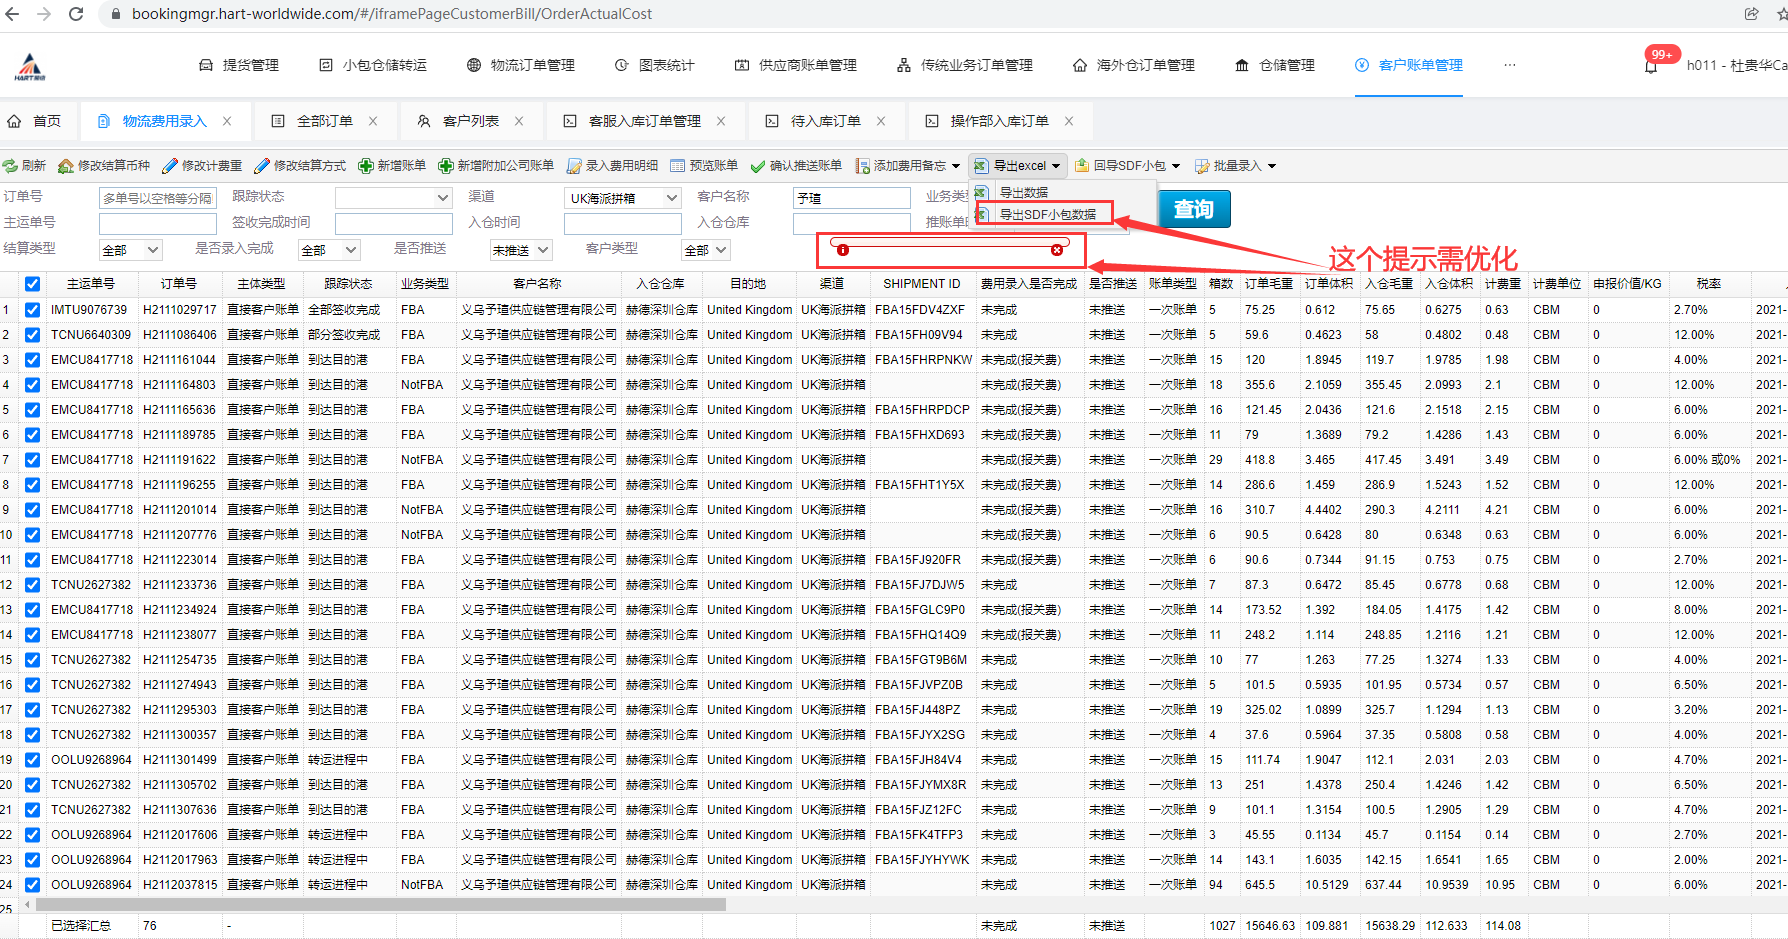The width and height of the screenshot is (1788, 939).
Task: Open the notification bell with 99+ badge
Action: (1651, 66)
